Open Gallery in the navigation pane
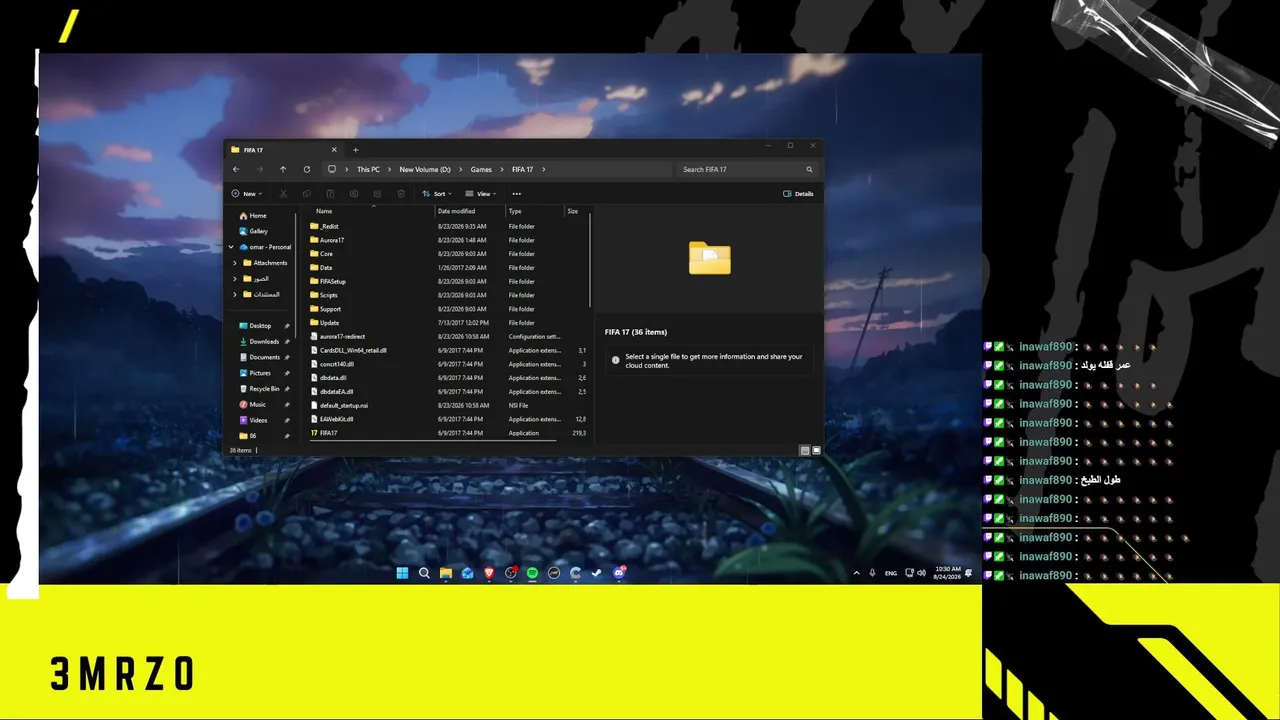The height and width of the screenshot is (720, 1280). [252, 231]
